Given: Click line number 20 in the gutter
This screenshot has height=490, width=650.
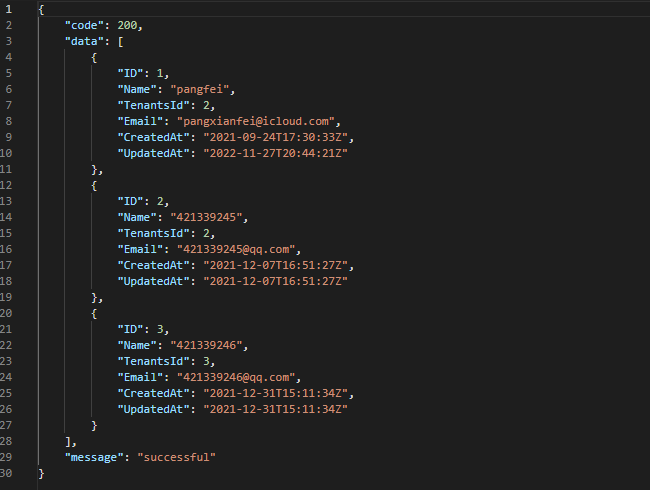Looking at the screenshot, I should pyautogui.click(x=9, y=313).
